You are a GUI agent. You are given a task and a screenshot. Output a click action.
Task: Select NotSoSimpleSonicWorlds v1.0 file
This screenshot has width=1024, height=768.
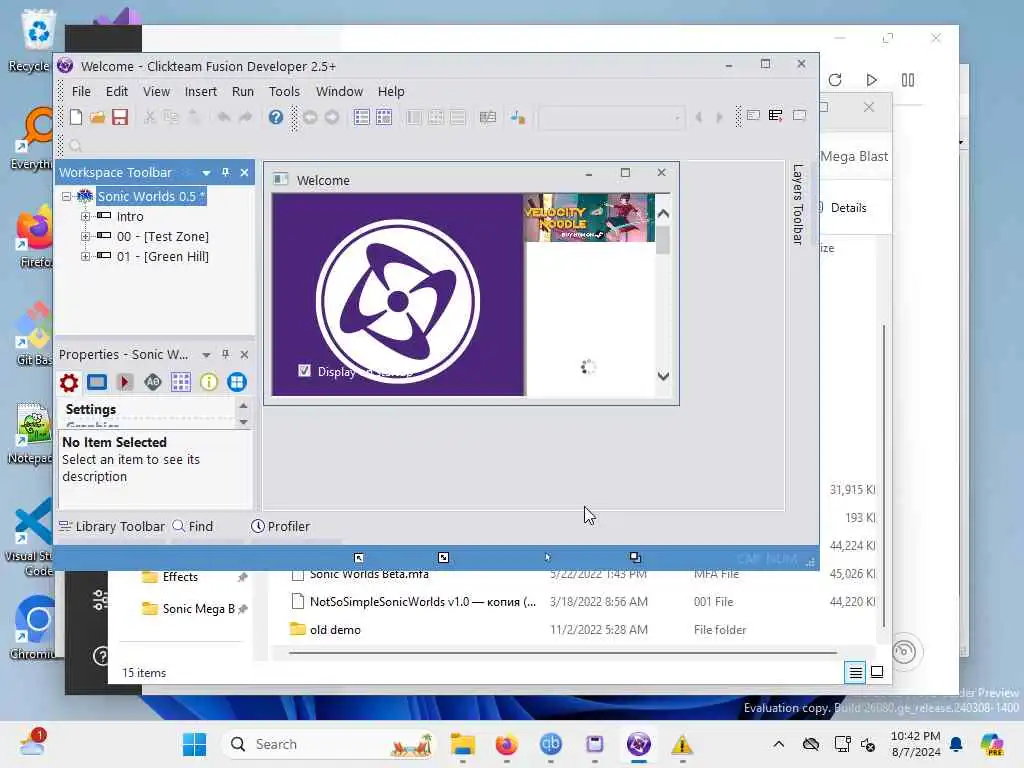point(423,601)
